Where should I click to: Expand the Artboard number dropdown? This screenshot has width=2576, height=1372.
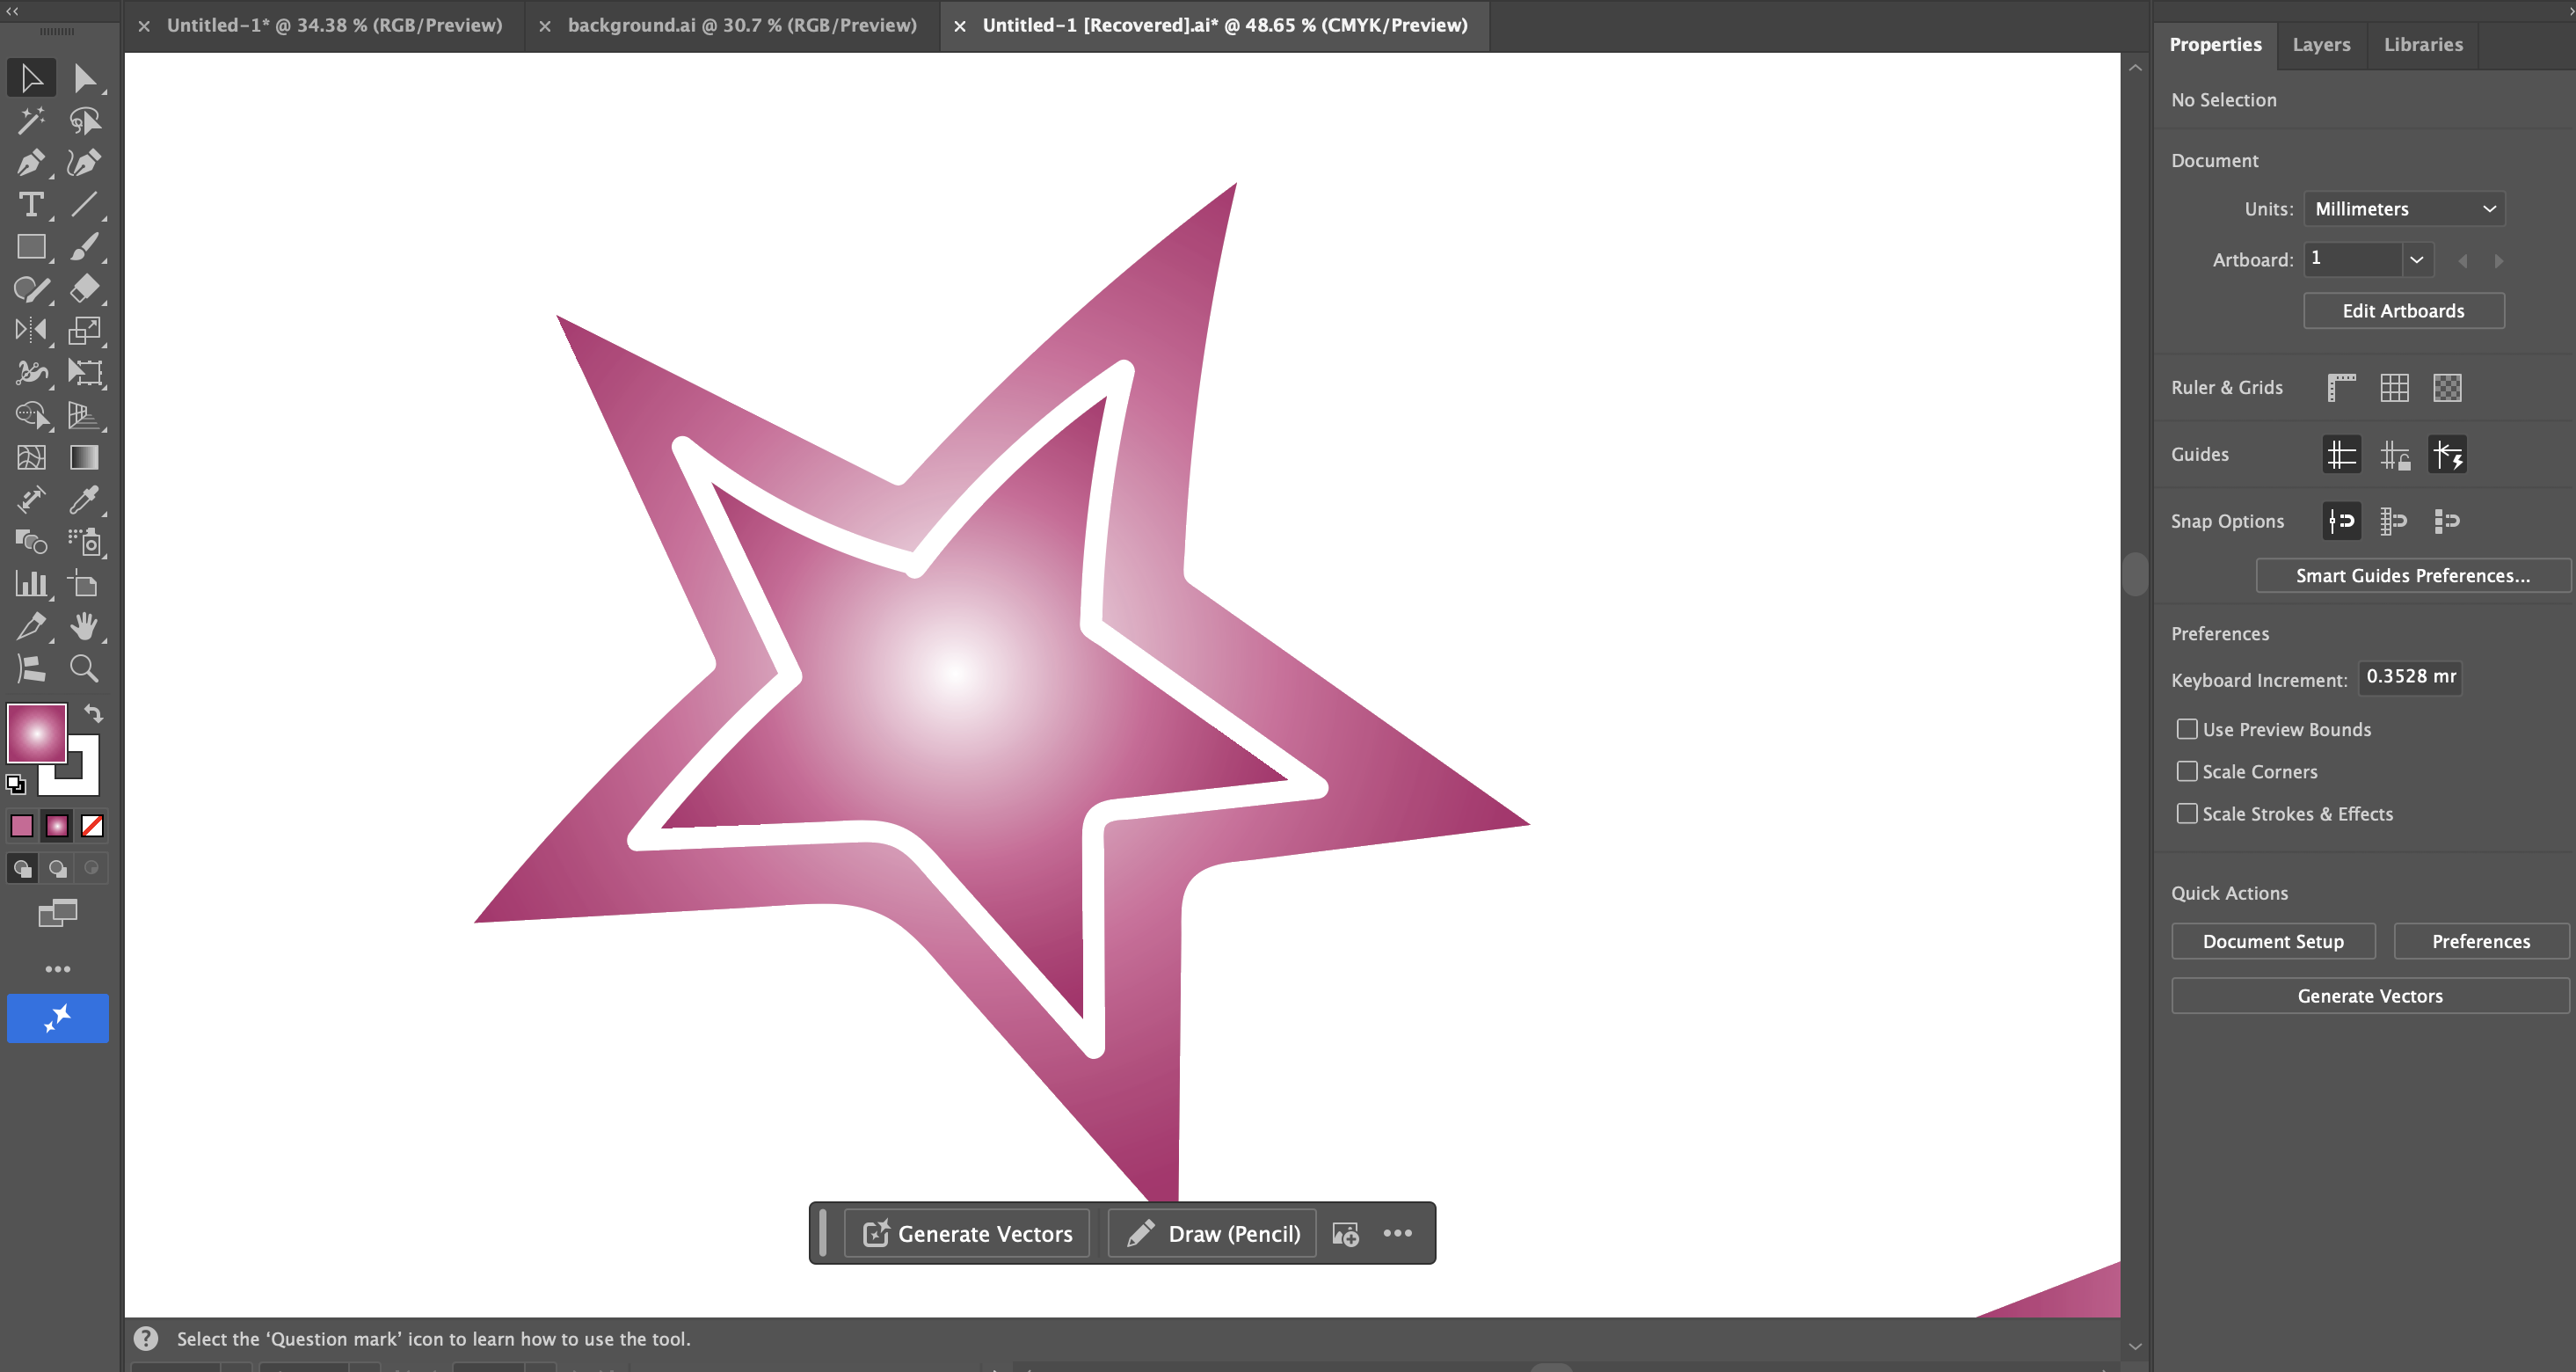2416,260
